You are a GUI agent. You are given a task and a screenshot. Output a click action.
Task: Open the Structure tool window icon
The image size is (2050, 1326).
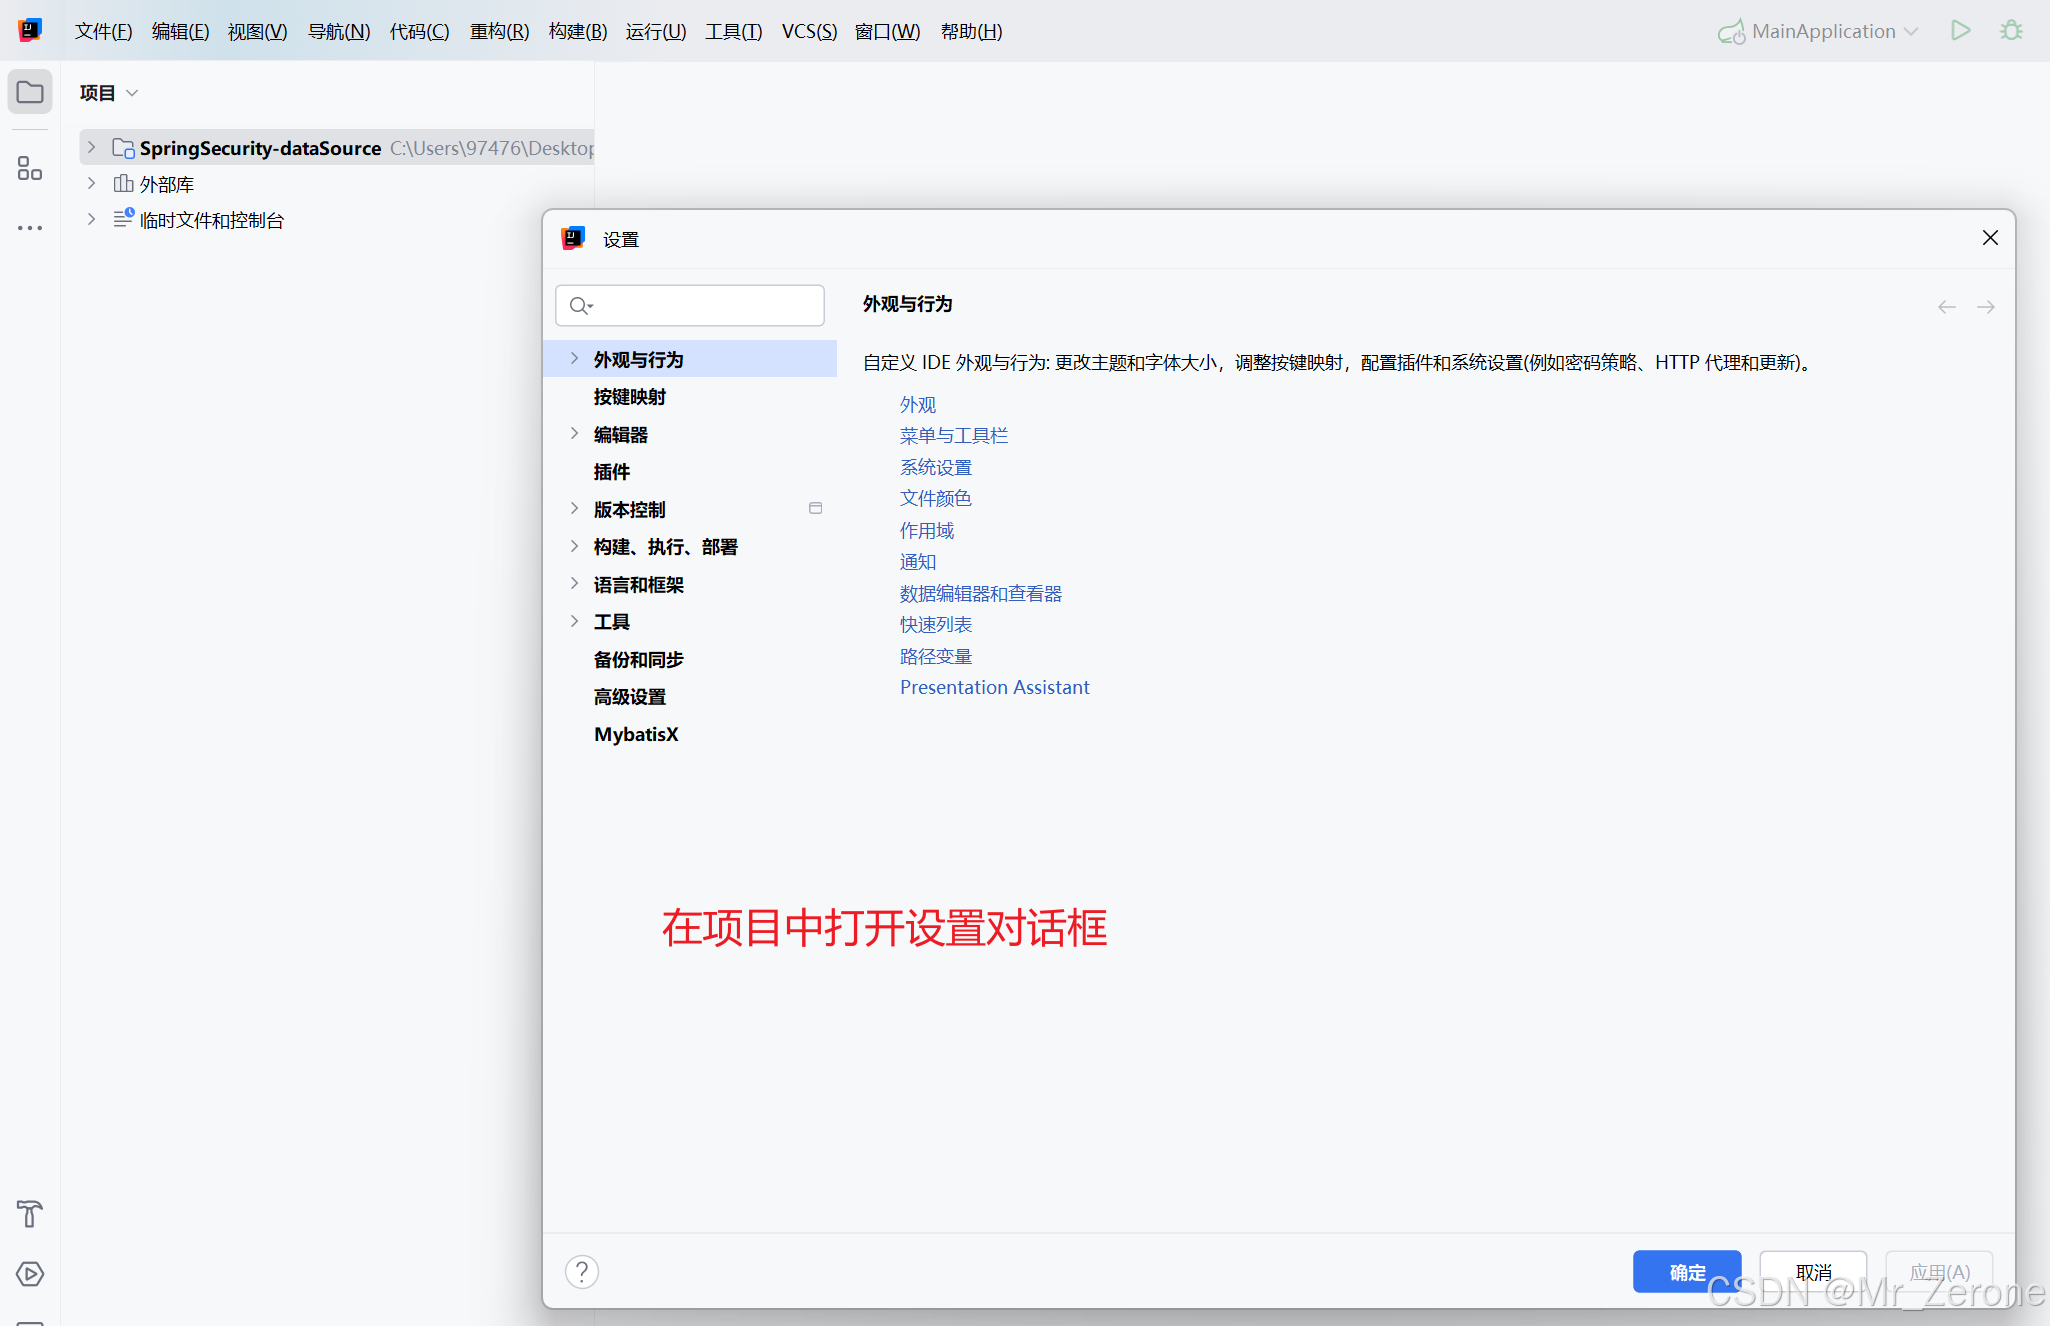coord(30,168)
